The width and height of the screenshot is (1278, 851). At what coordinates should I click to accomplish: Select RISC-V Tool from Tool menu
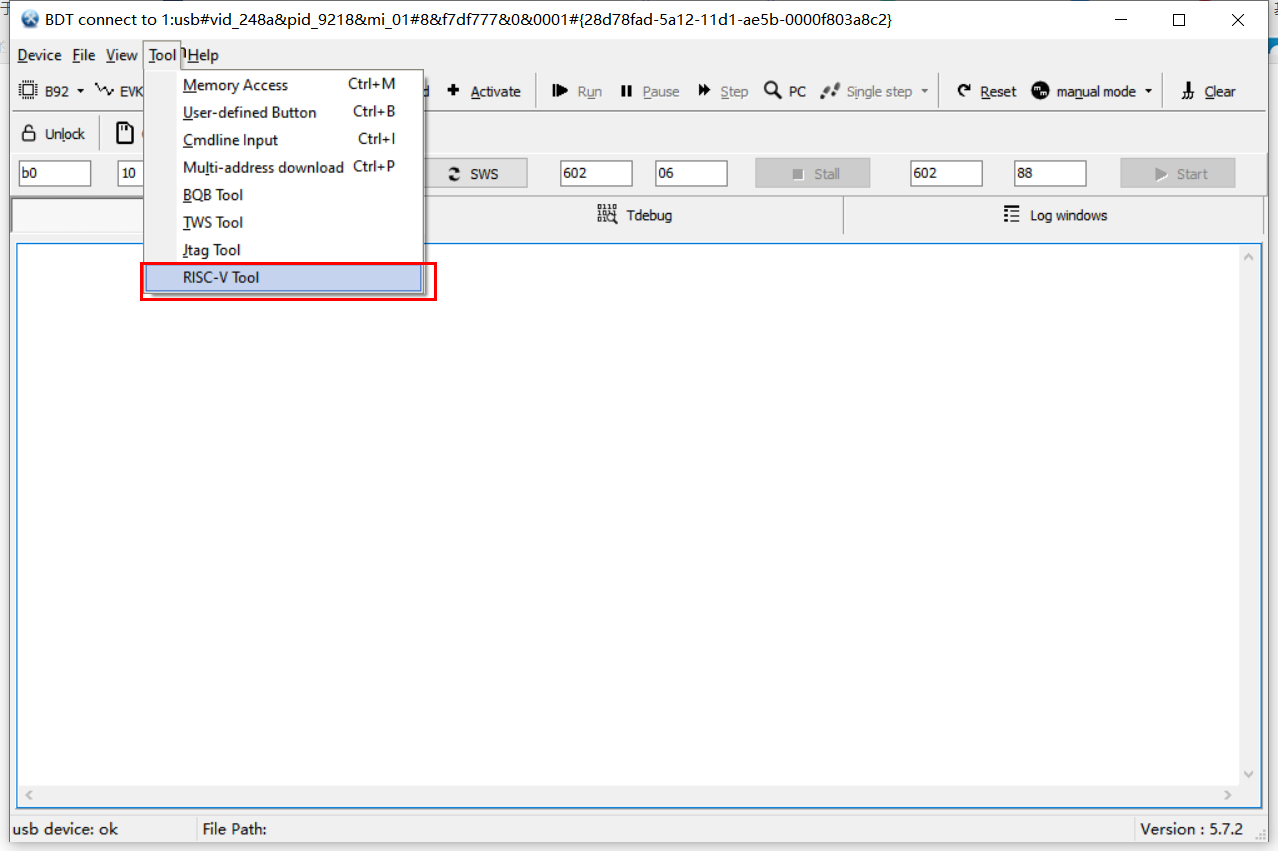(x=284, y=278)
